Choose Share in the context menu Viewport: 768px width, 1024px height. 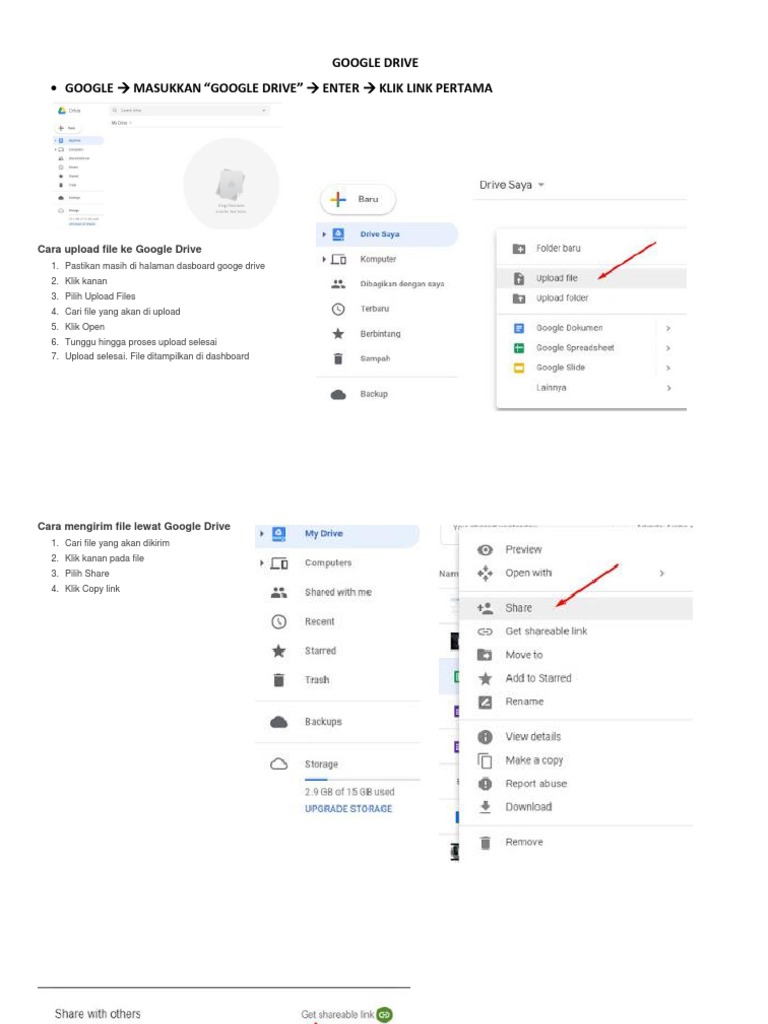pos(575,608)
